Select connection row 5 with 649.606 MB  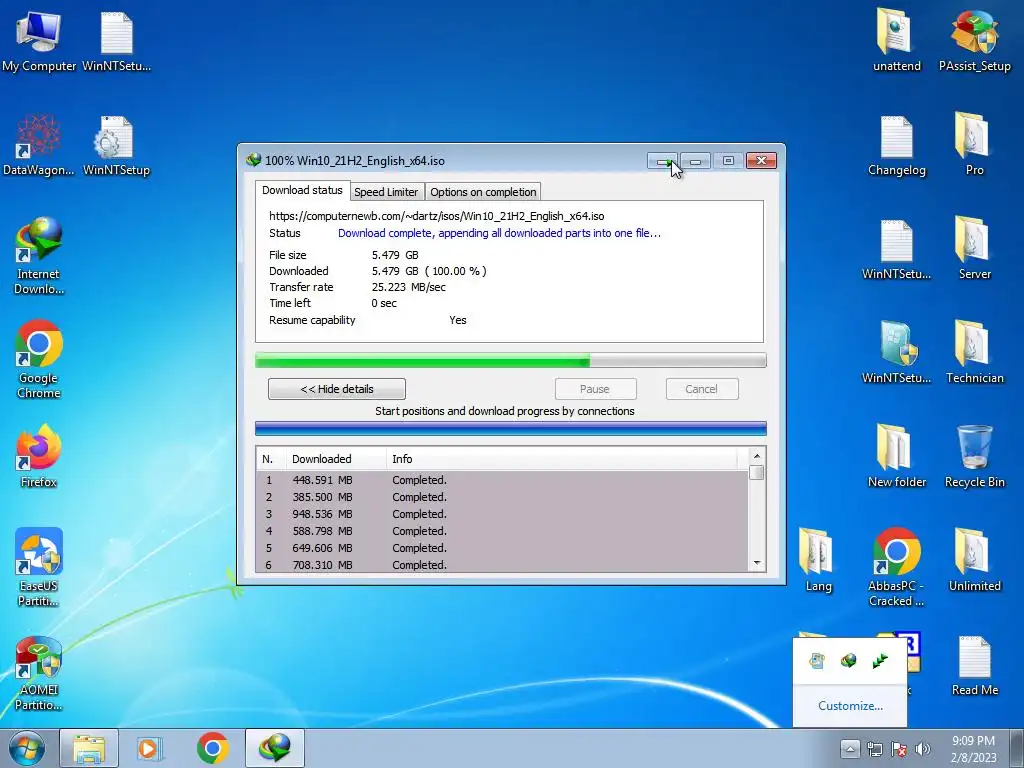(x=503, y=548)
